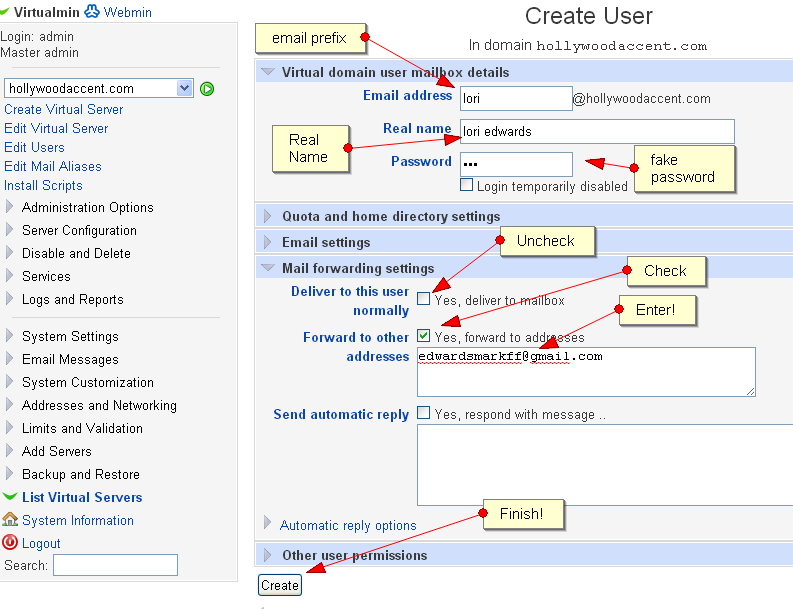Check Yes, deliver to mailbox checkbox
Screen dimensions: 793x609
424,298
